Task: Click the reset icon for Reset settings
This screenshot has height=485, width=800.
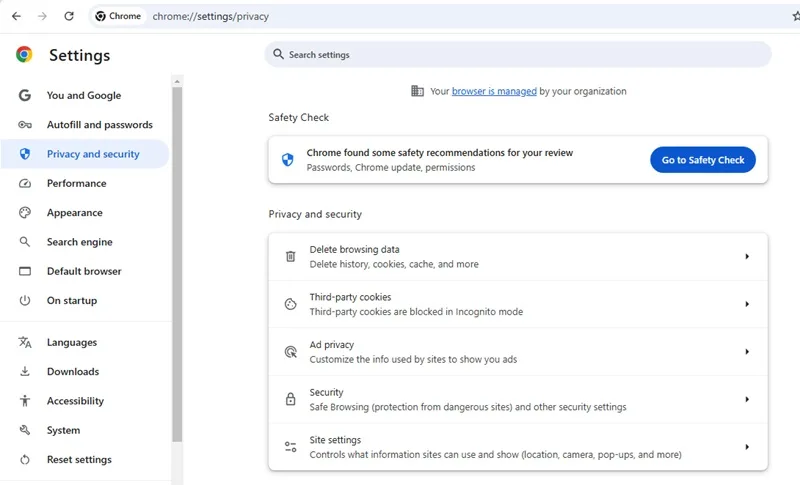Action: tap(25, 460)
